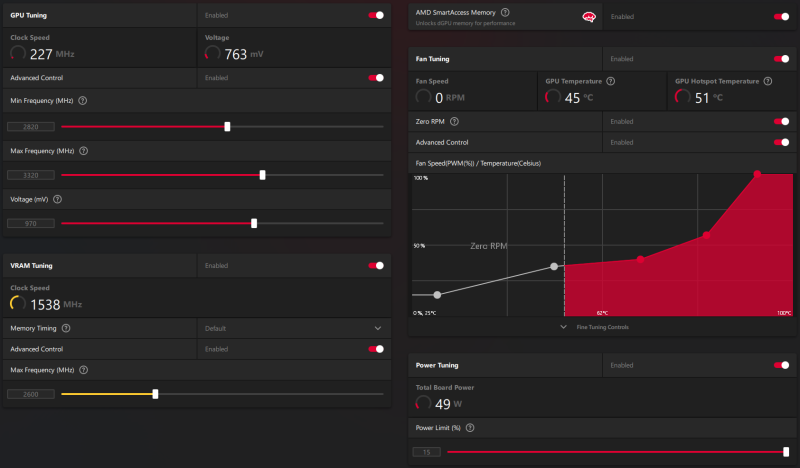The image size is (800, 468).
Task: Click the Zero RPM label in graph
Action: [489, 246]
